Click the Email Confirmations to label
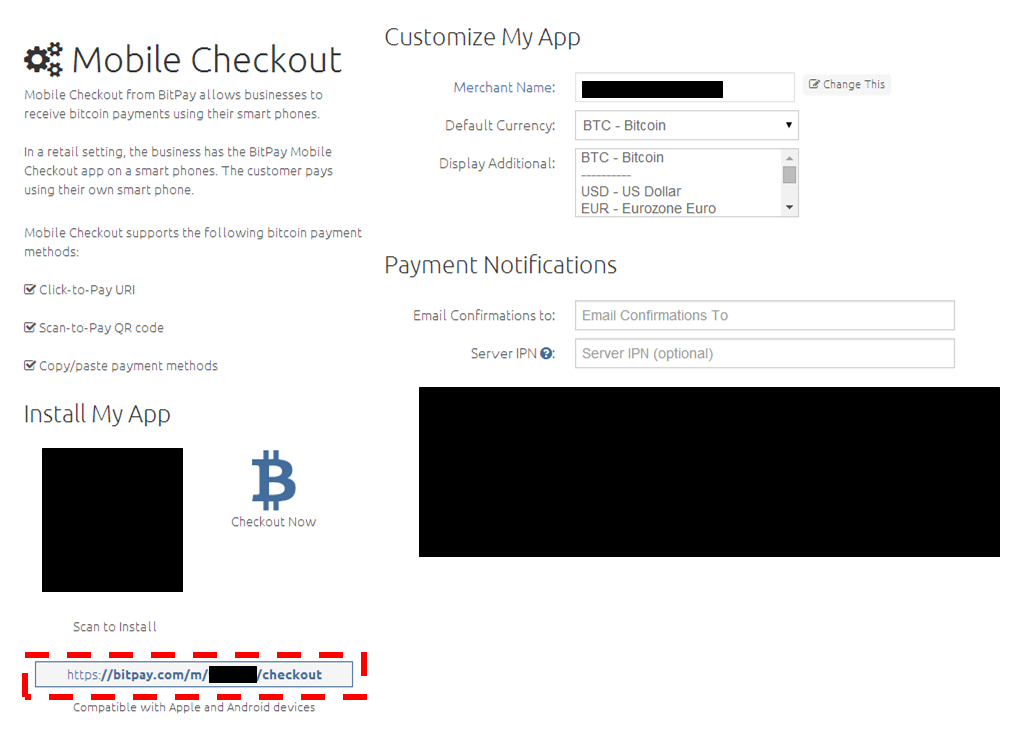1009x731 pixels. pyautogui.click(x=484, y=315)
